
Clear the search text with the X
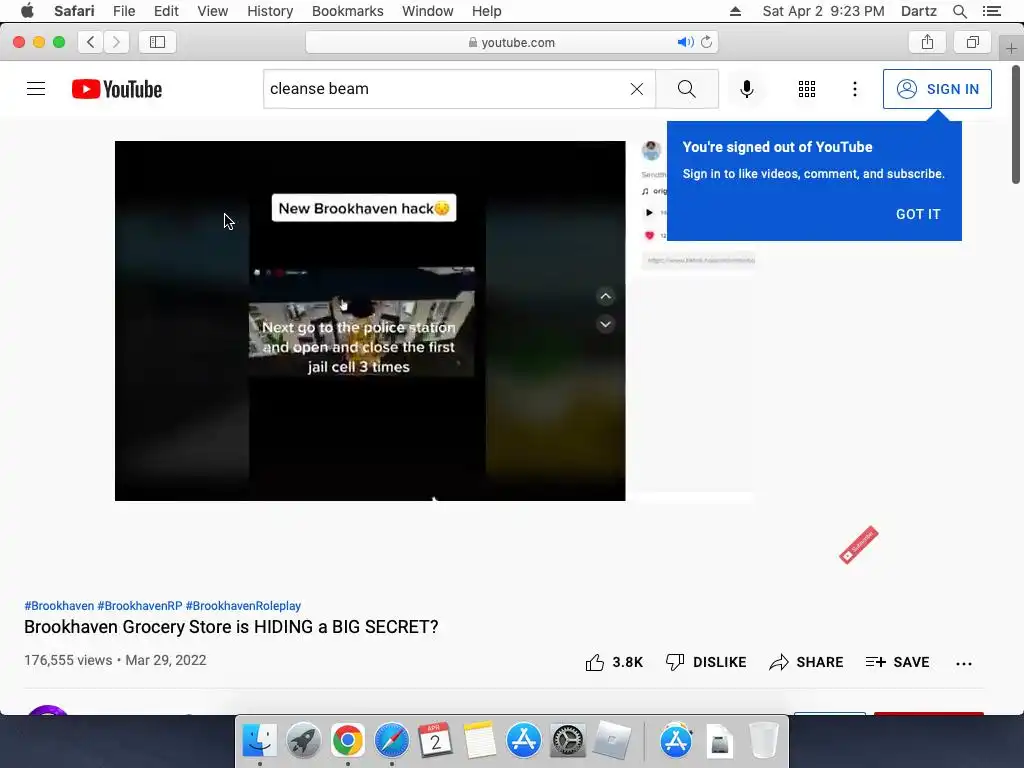(637, 89)
